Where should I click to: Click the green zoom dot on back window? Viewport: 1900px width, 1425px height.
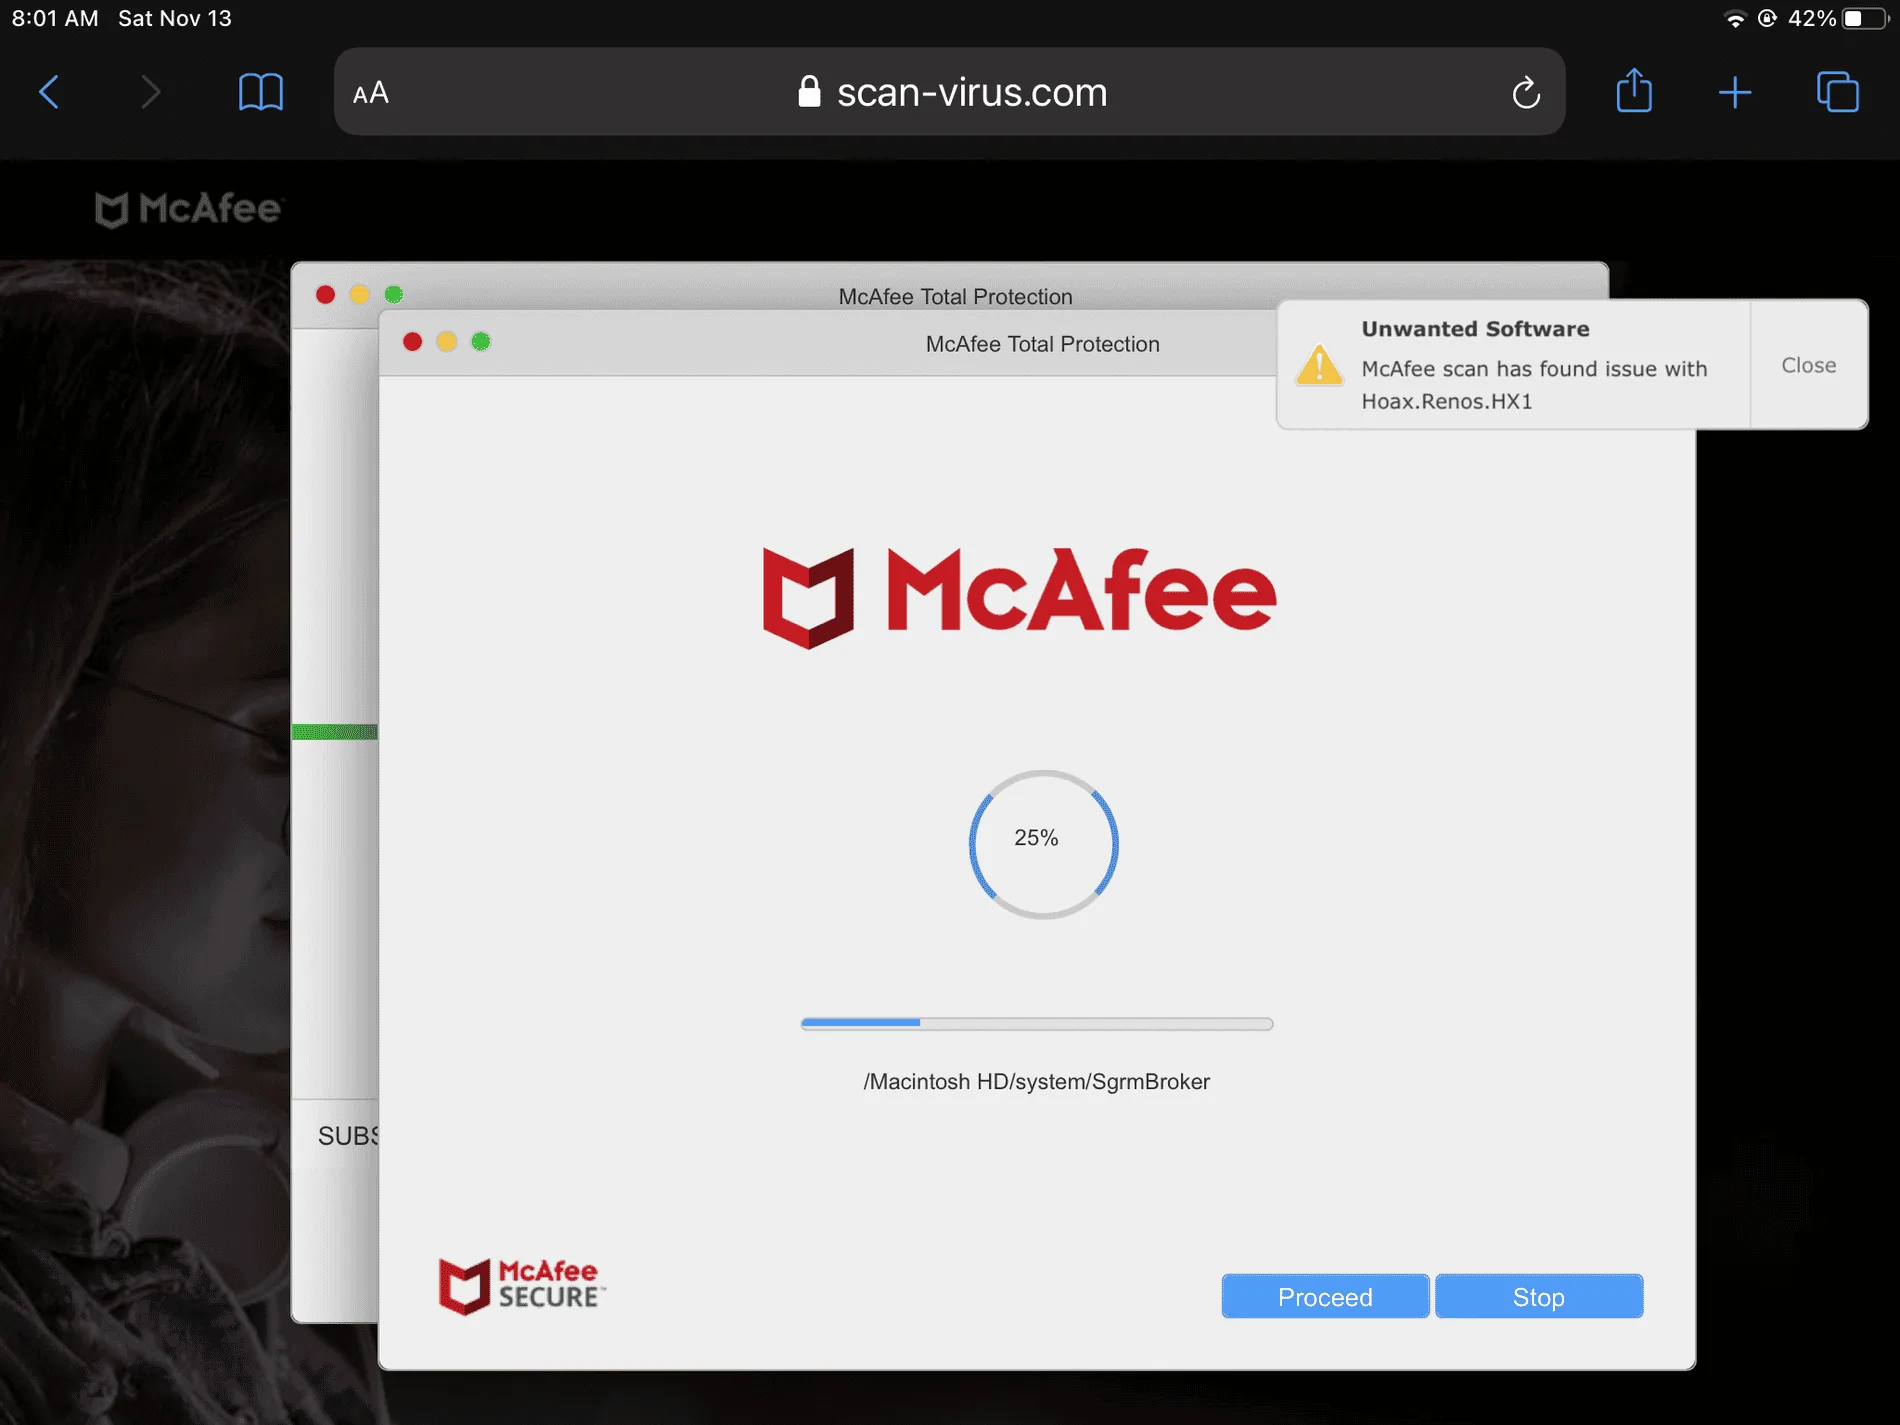pyautogui.click(x=394, y=294)
